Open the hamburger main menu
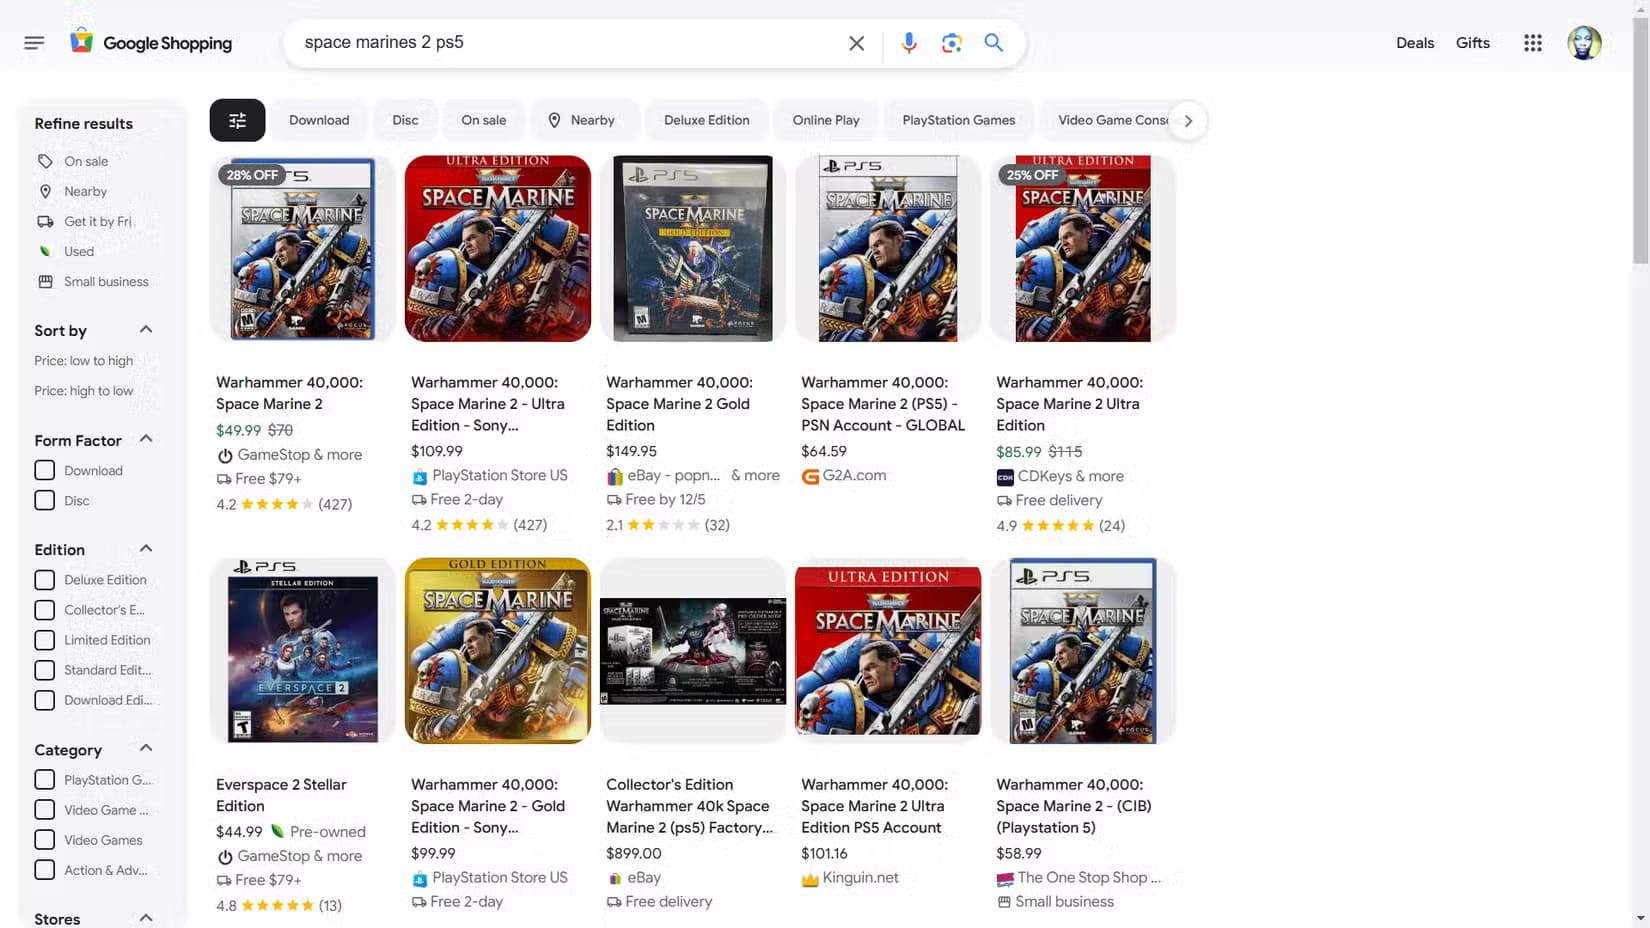This screenshot has height=928, width=1650. coord(34,43)
